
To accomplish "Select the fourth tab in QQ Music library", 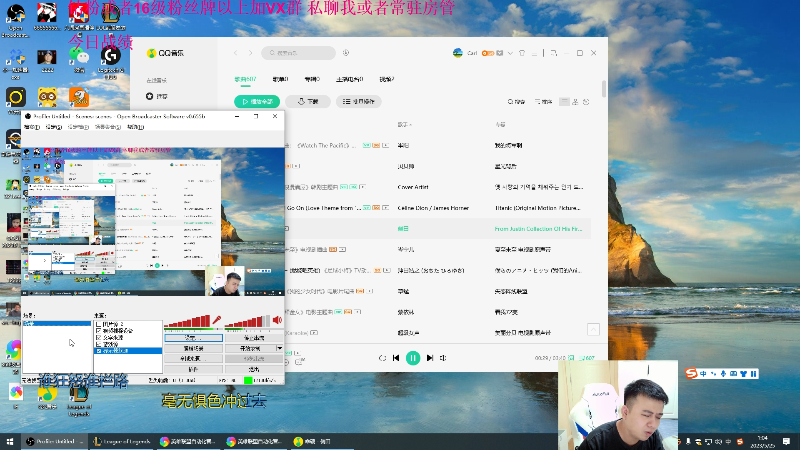I will point(349,79).
